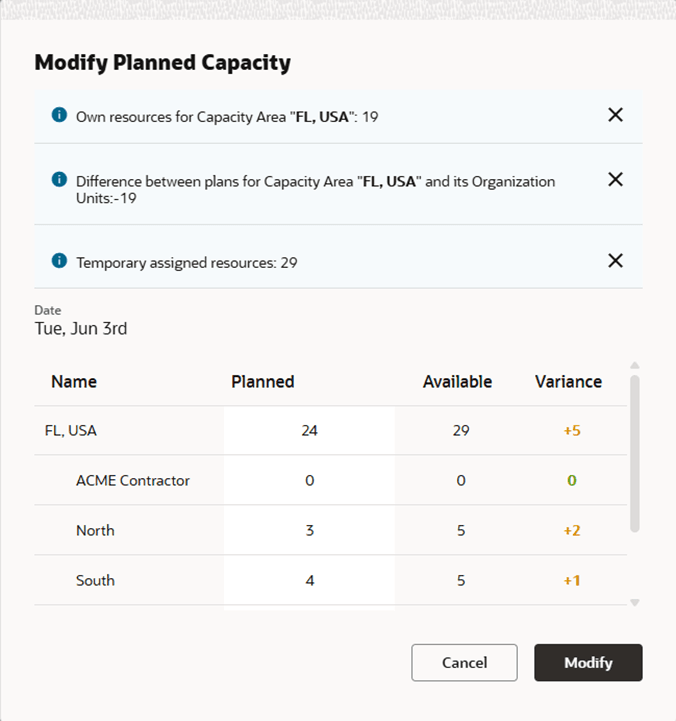The width and height of the screenshot is (676, 721).
Task: Click Variance value +1 for South
Action: tap(572, 580)
